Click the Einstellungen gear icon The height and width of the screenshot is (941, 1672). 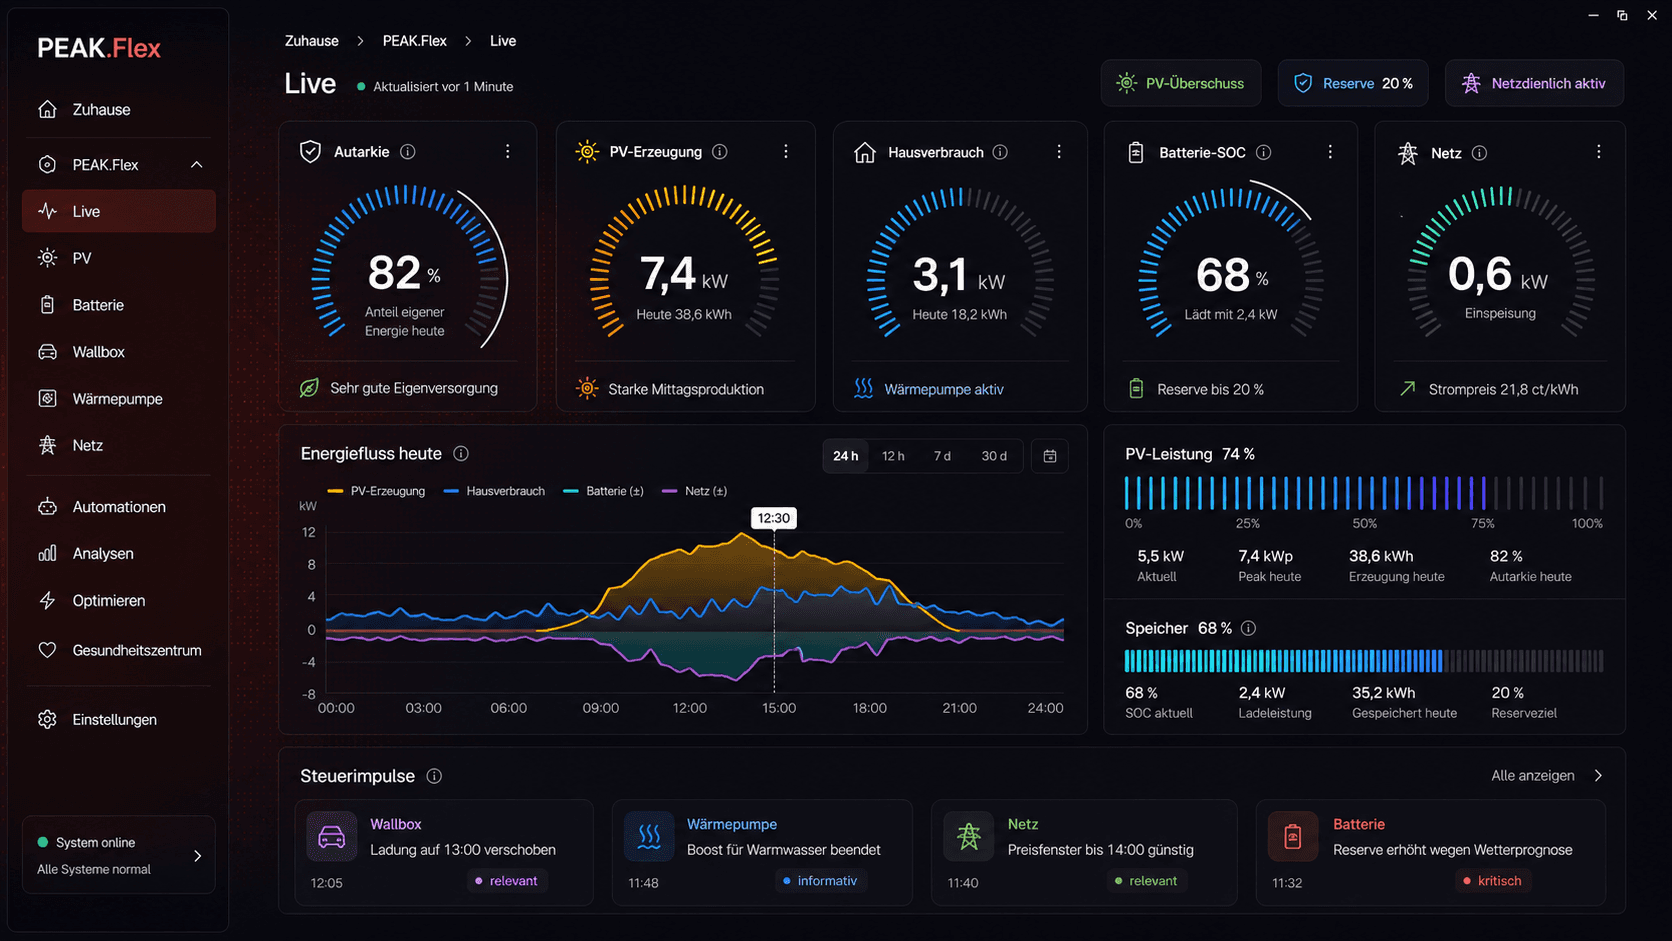coord(47,720)
